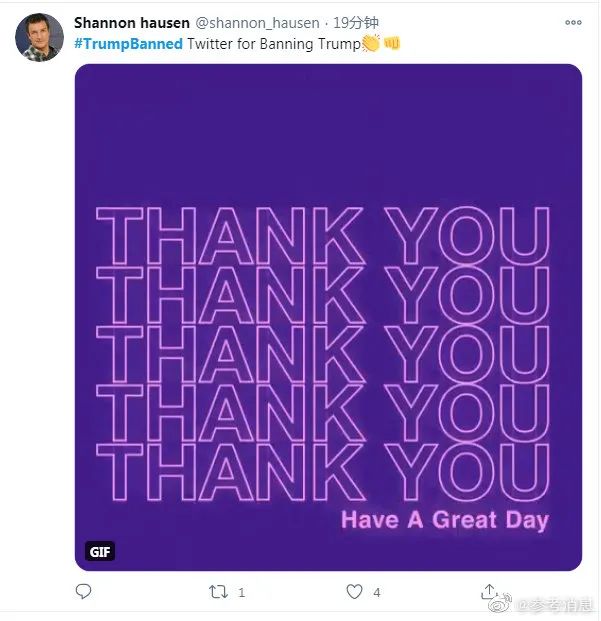Click the retweet count of 1
Image resolution: width=601 pixels, height=621 pixels.
click(x=242, y=592)
